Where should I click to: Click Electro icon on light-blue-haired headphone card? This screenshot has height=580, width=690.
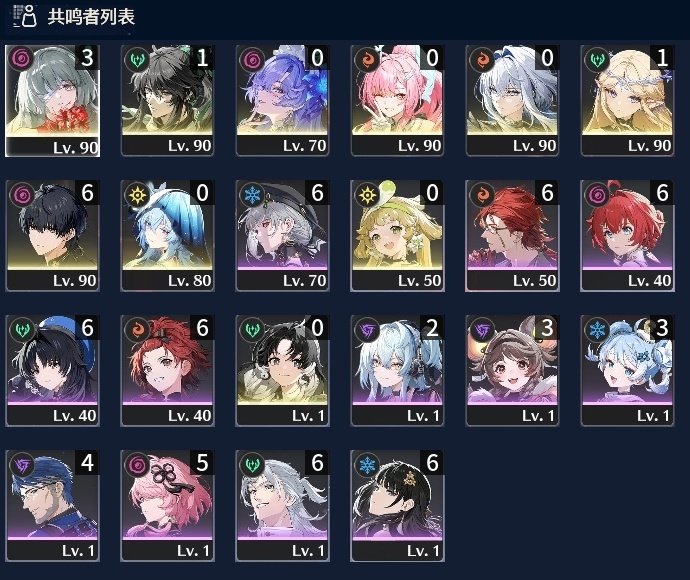tap(367, 329)
